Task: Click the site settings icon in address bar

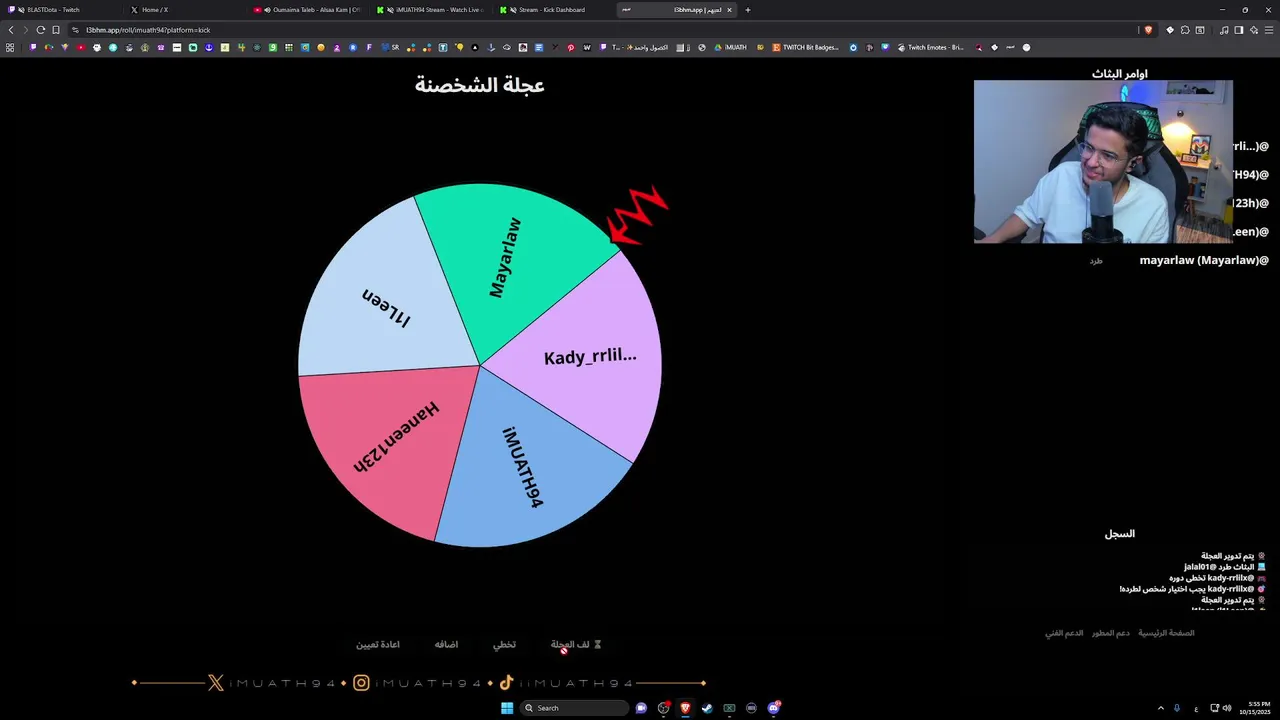Action: [x=75, y=30]
